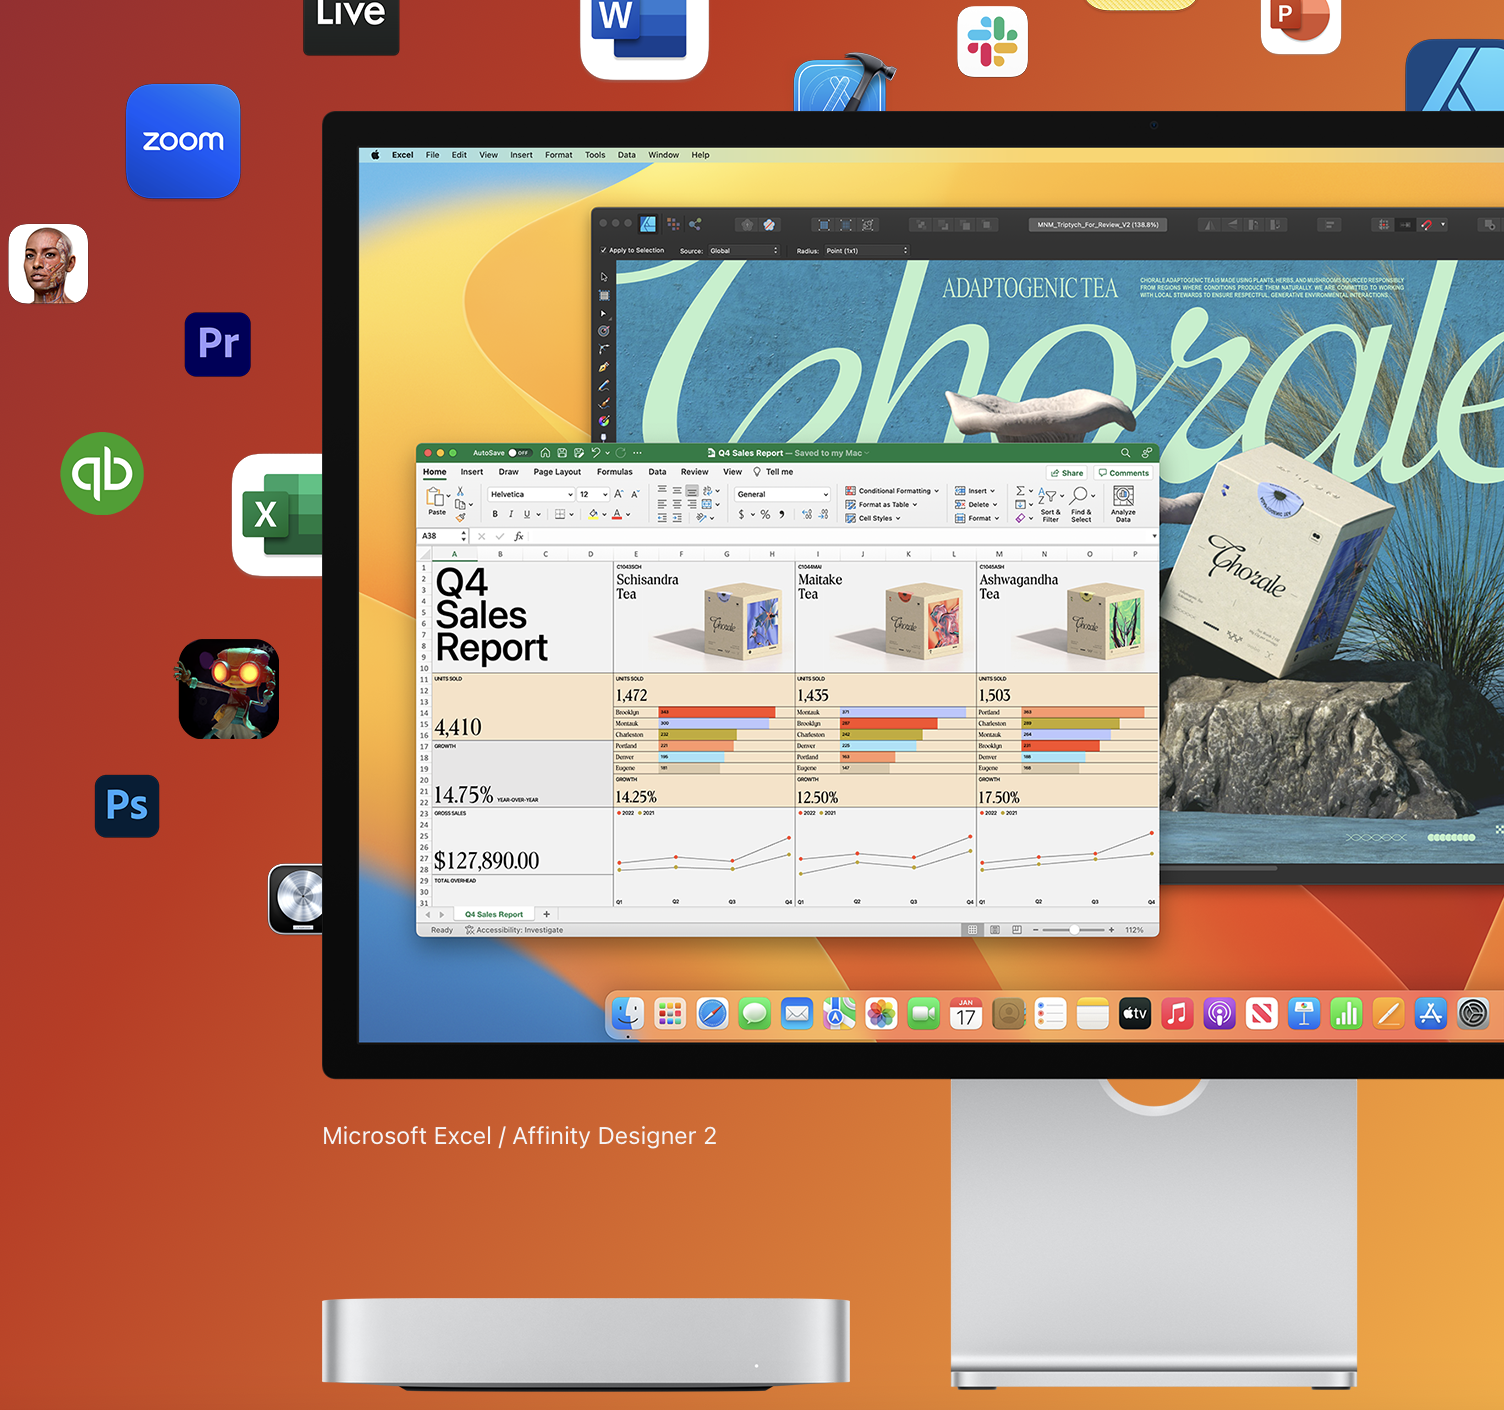Toggle the AutoSave switch in Excel
Image resolution: width=1504 pixels, height=1410 pixels.
519,453
